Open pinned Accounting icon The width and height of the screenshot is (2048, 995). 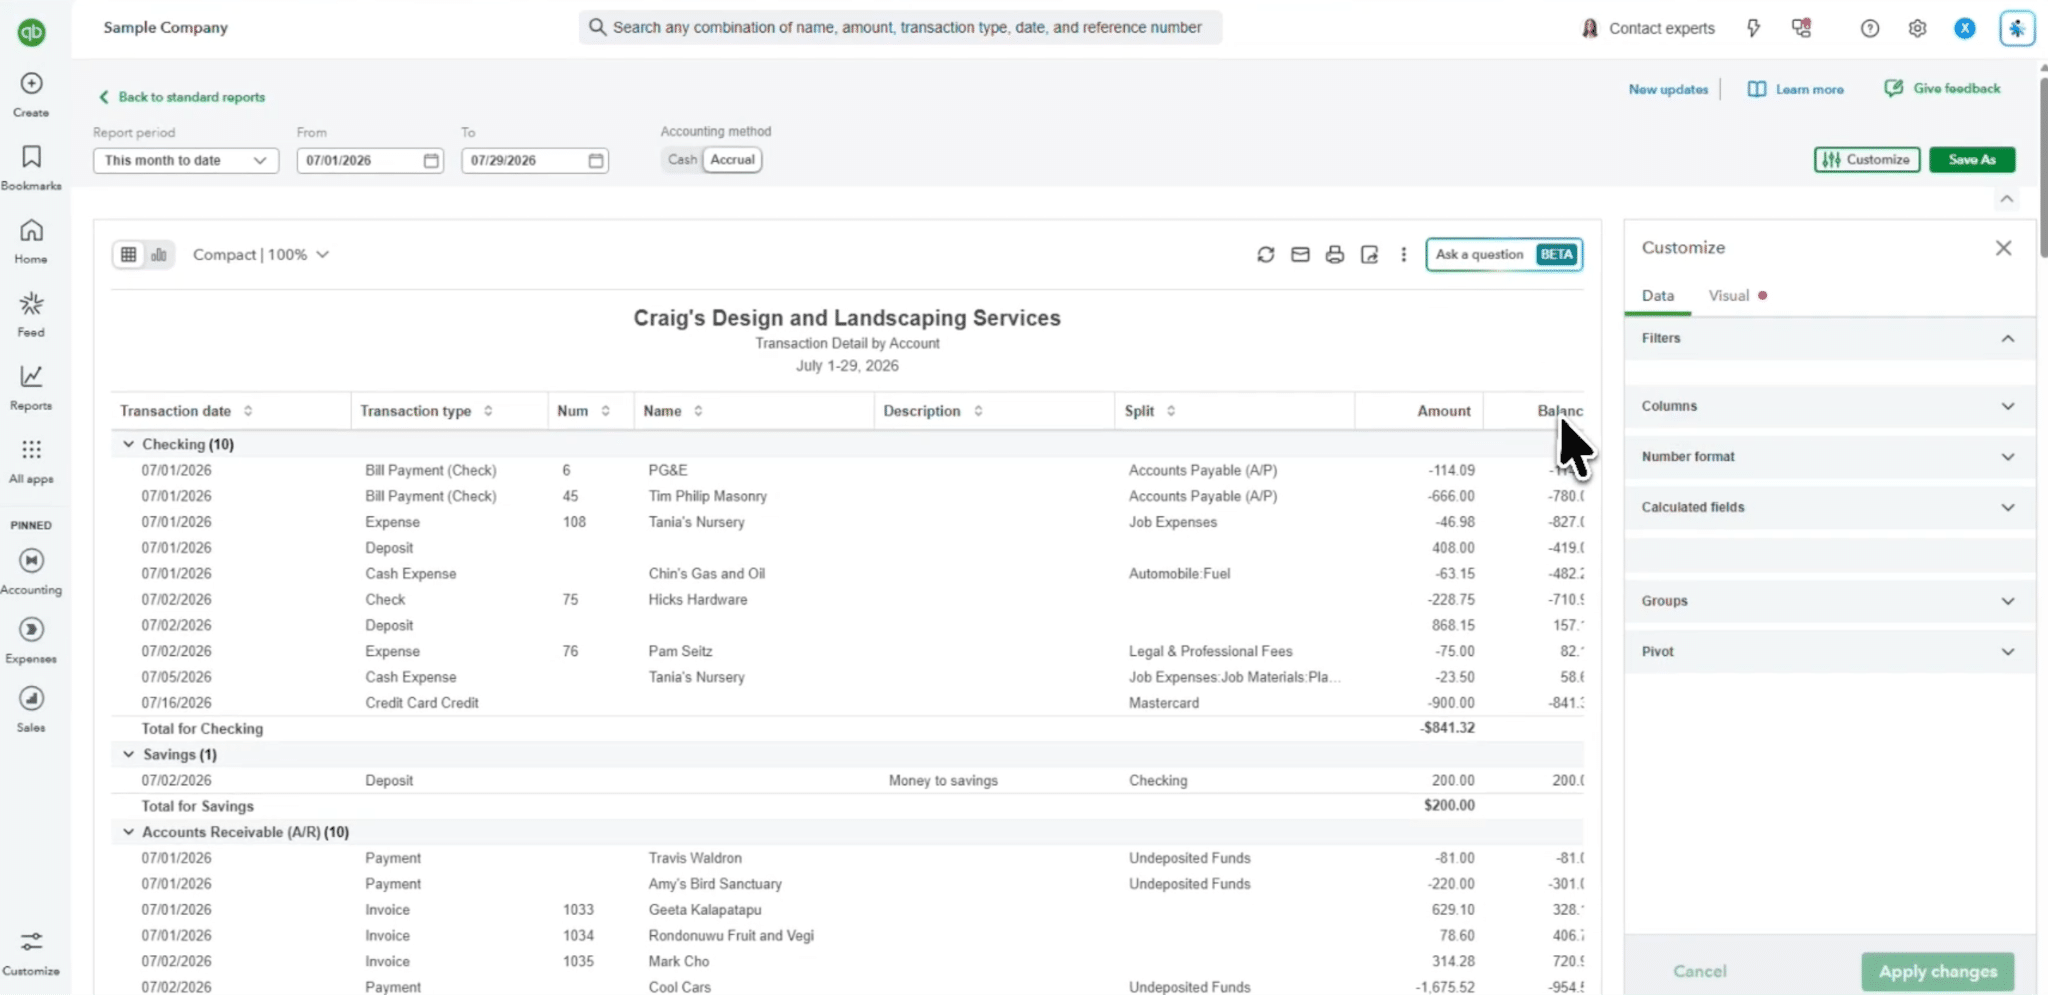tap(31, 560)
